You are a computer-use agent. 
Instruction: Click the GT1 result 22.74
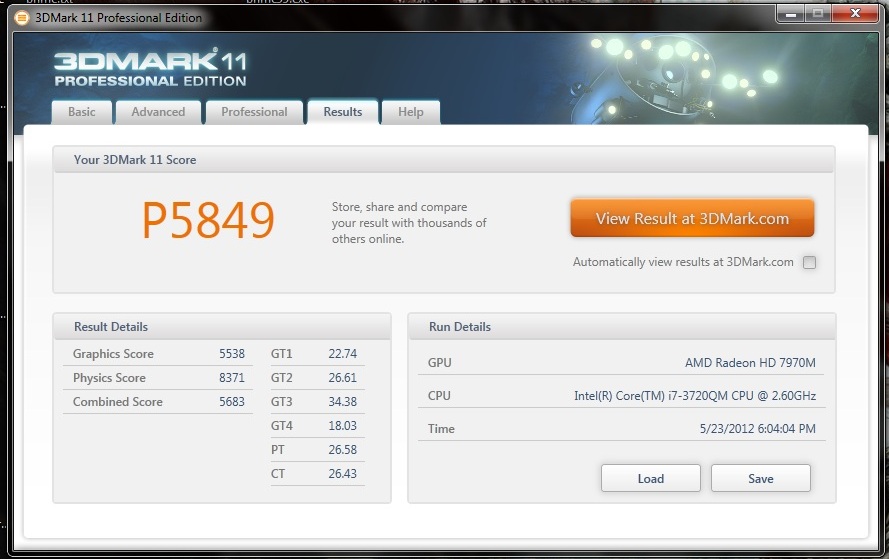(342, 354)
